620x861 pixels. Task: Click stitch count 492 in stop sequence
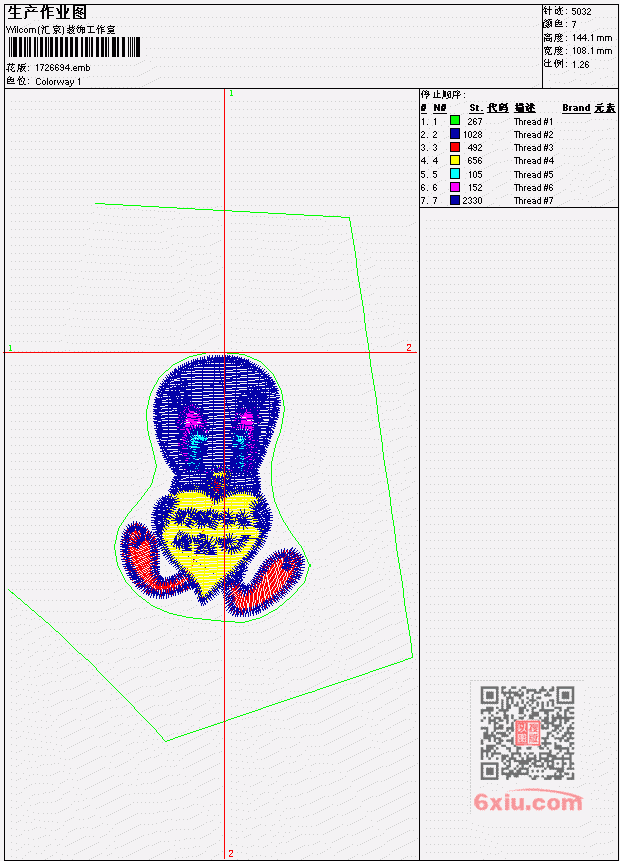tap(474, 148)
